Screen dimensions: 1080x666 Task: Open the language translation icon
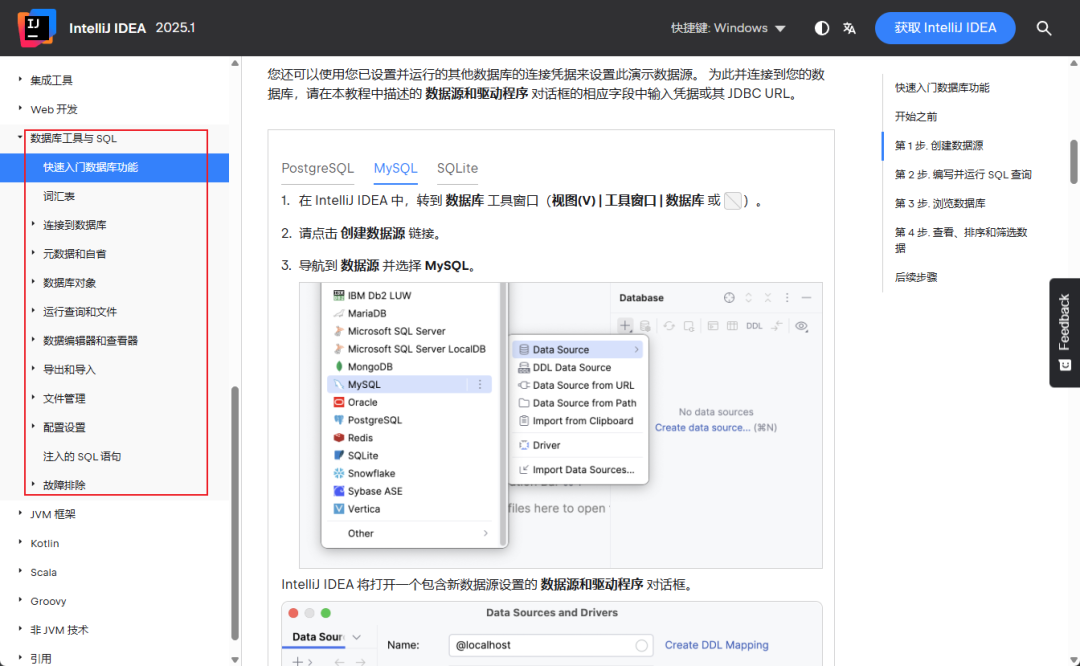point(849,28)
